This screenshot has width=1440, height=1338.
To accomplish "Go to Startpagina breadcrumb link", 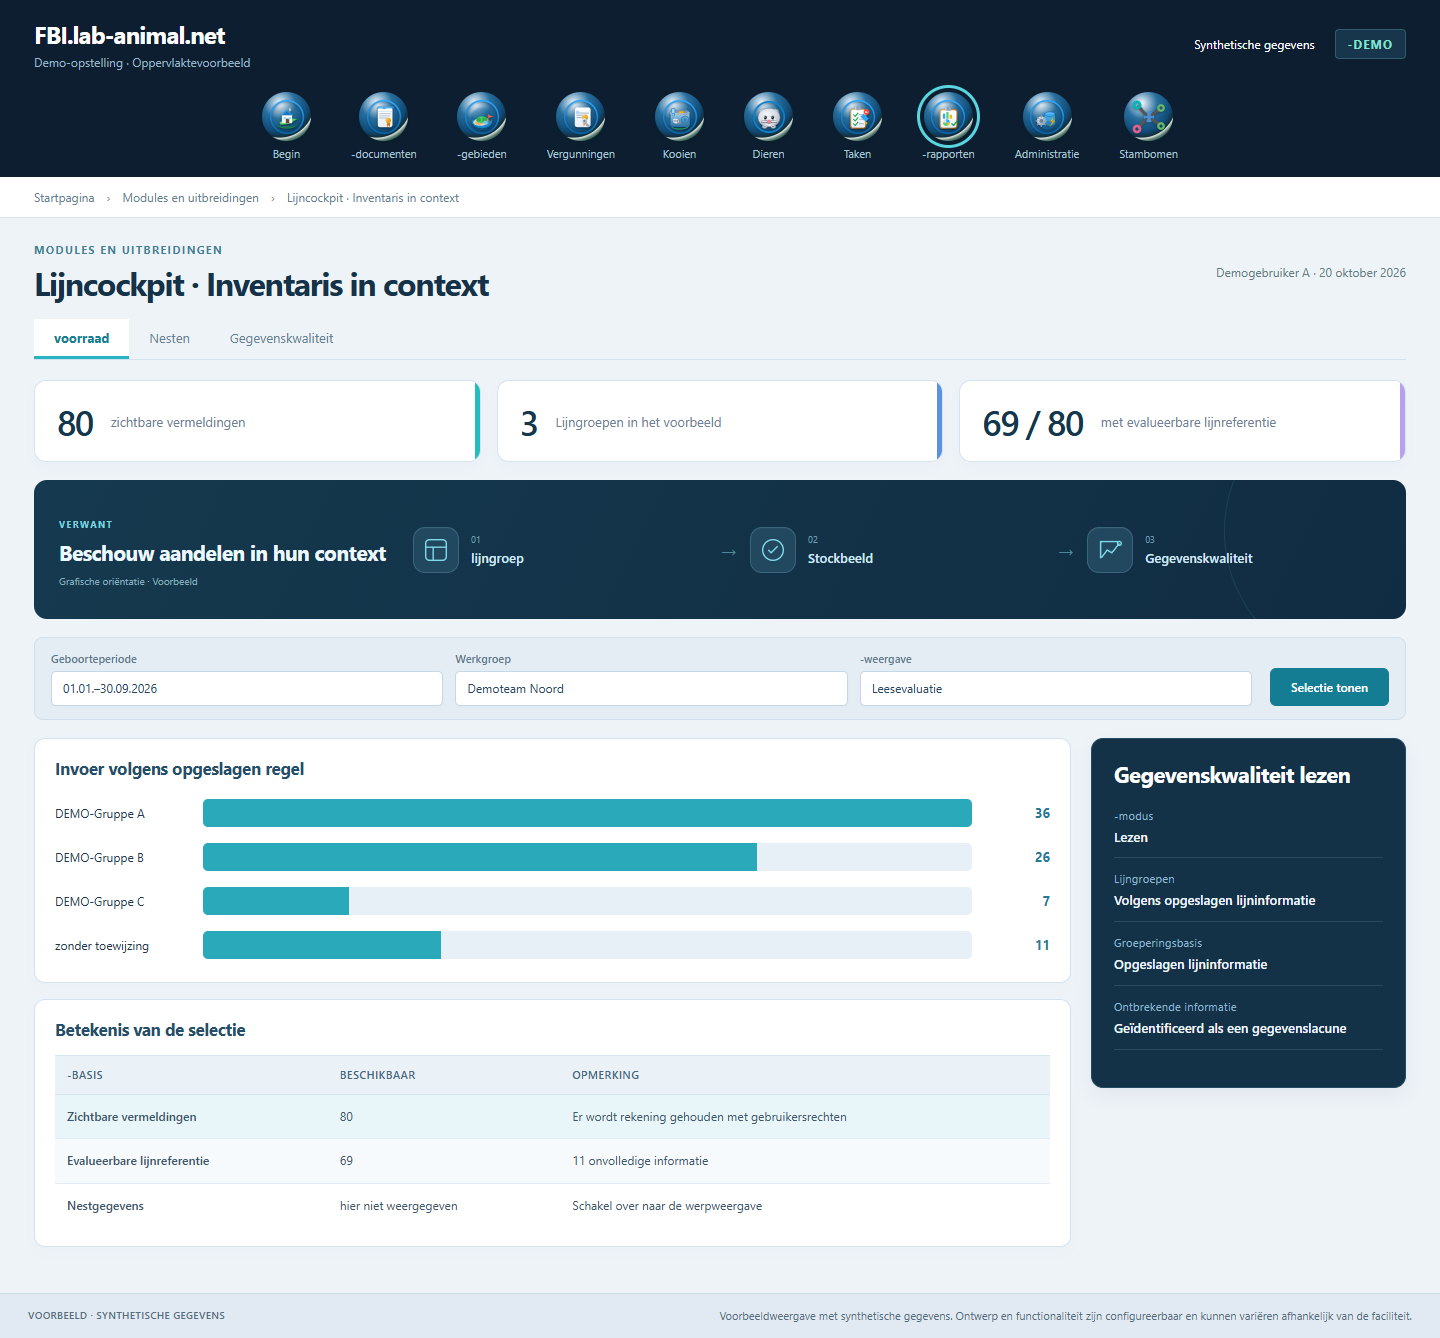I will tap(64, 198).
